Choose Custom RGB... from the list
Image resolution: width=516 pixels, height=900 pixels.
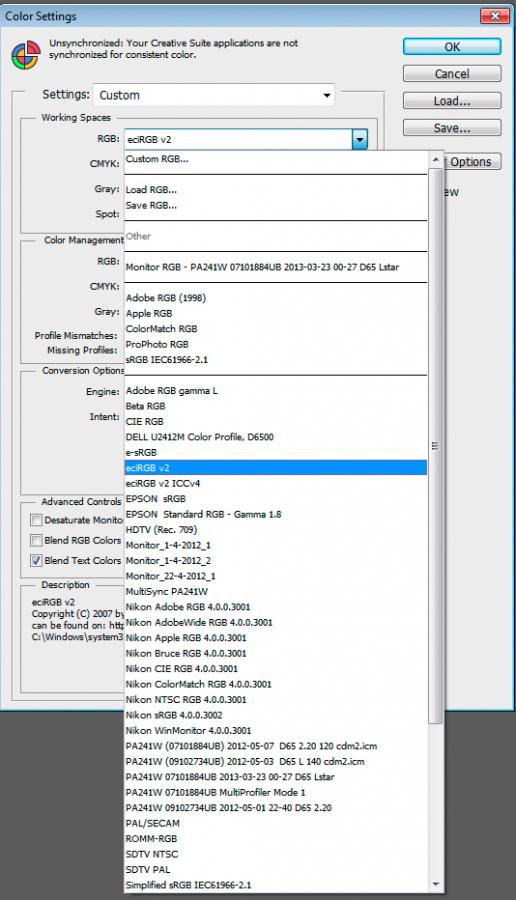[x=276, y=159]
